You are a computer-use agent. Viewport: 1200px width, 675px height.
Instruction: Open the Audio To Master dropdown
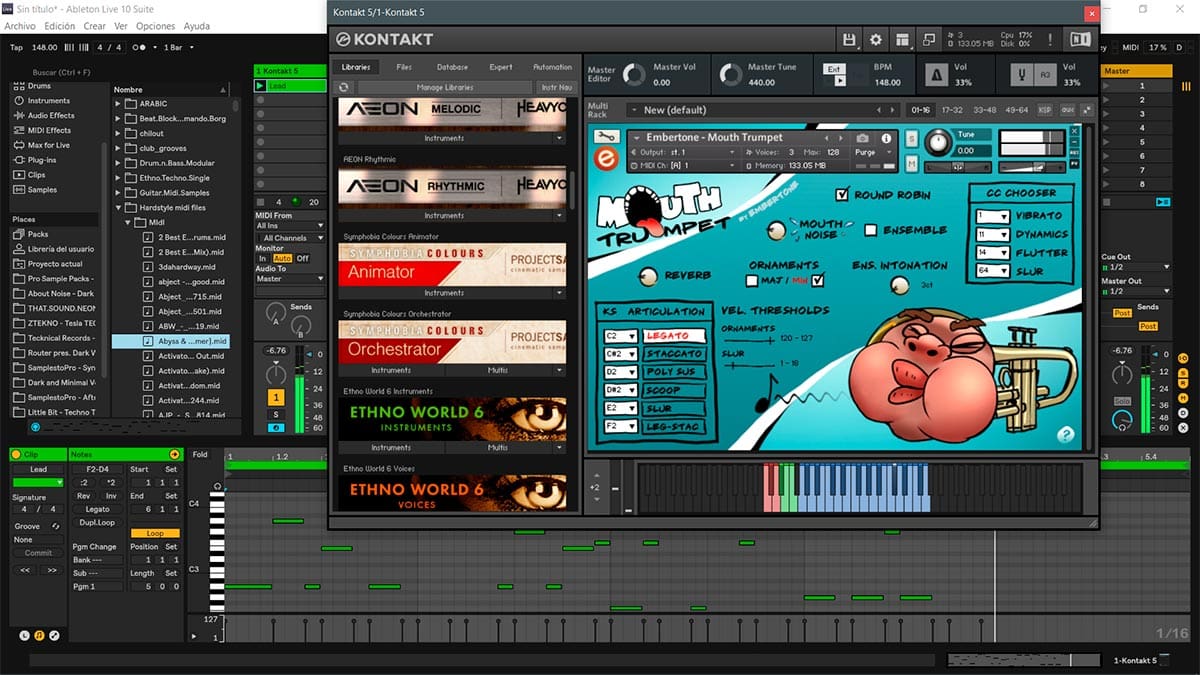290,279
